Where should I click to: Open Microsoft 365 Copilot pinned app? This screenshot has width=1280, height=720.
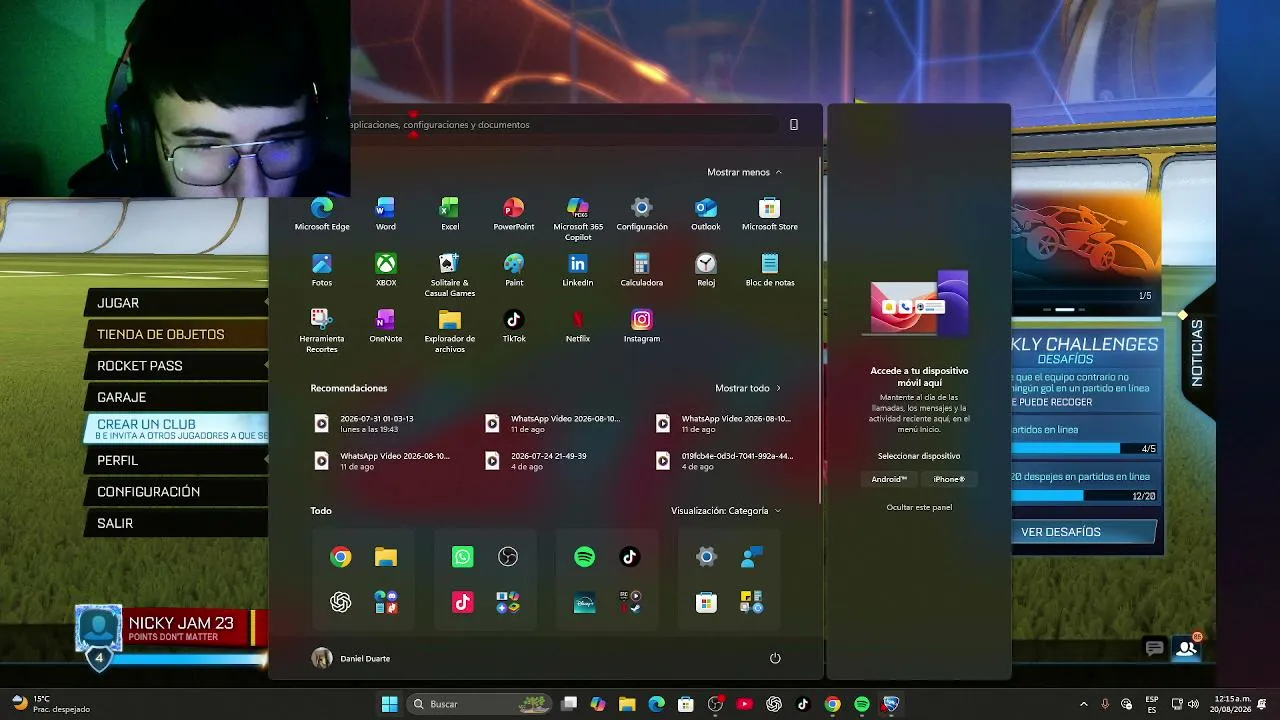[578, 219]
